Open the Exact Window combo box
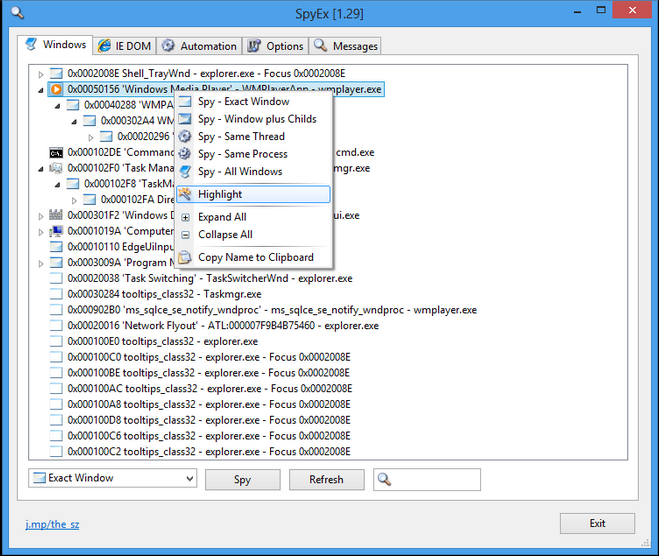The width and height of the screenshot is (659, 556). (x=113, y=478)
